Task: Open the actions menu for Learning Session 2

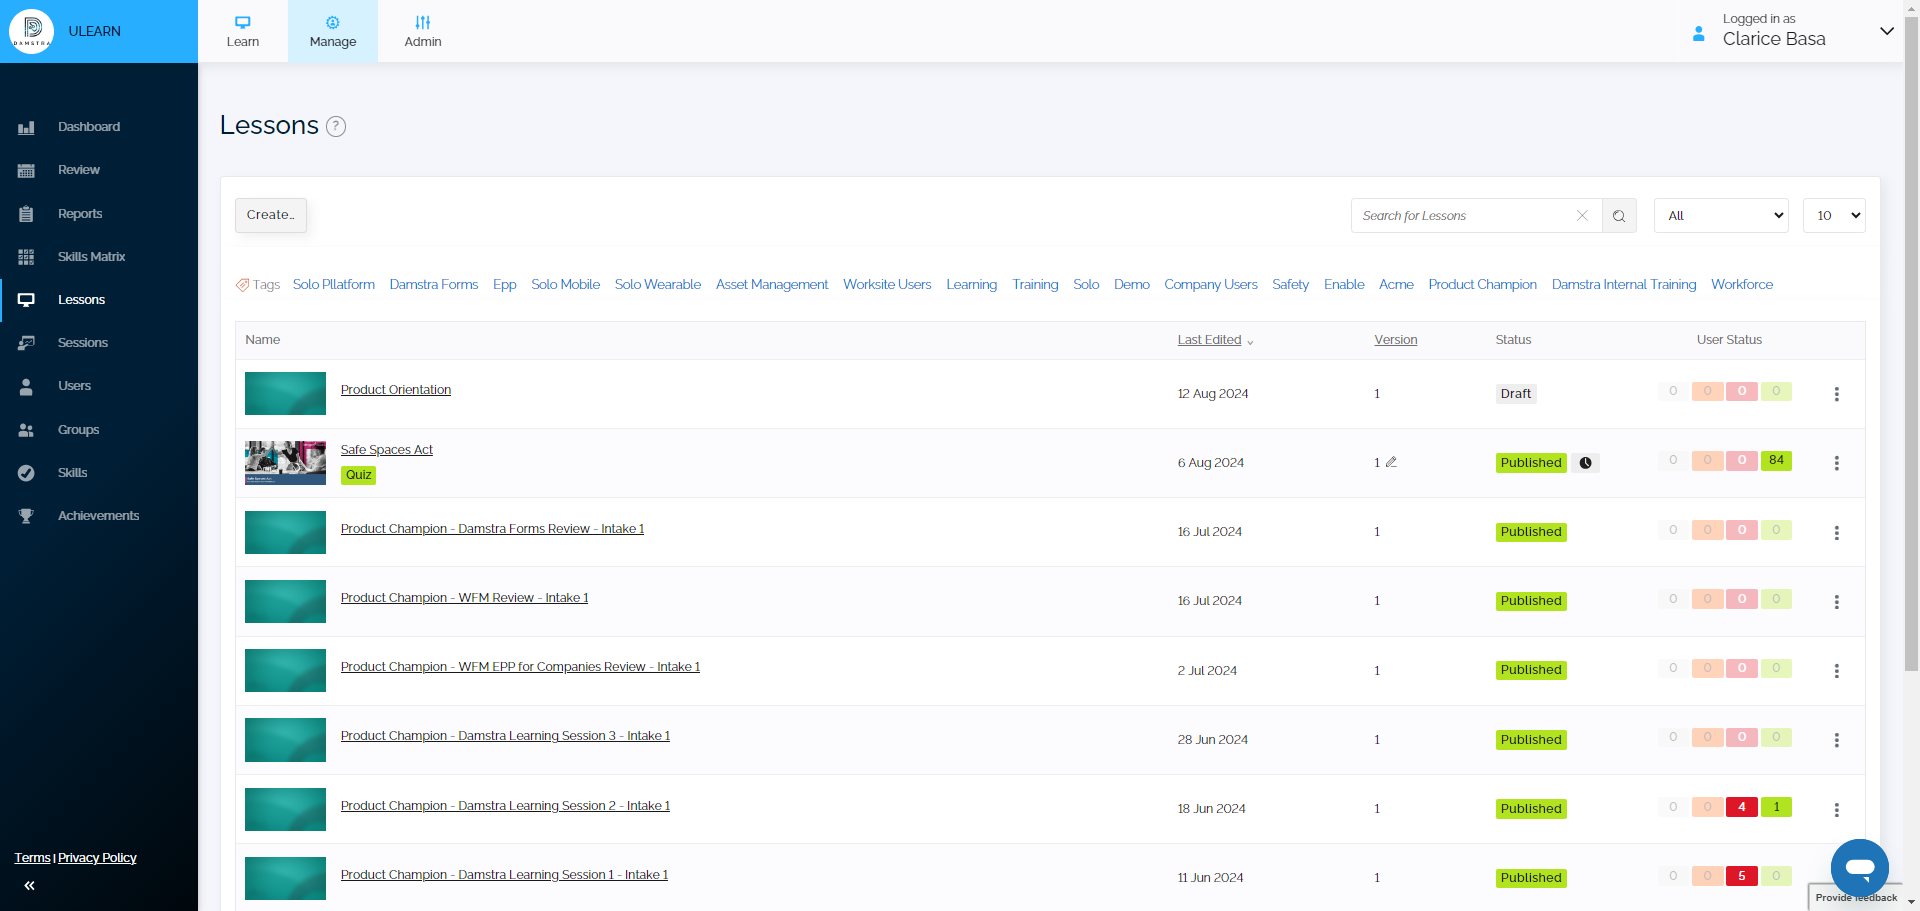Action: point(1836,810)
